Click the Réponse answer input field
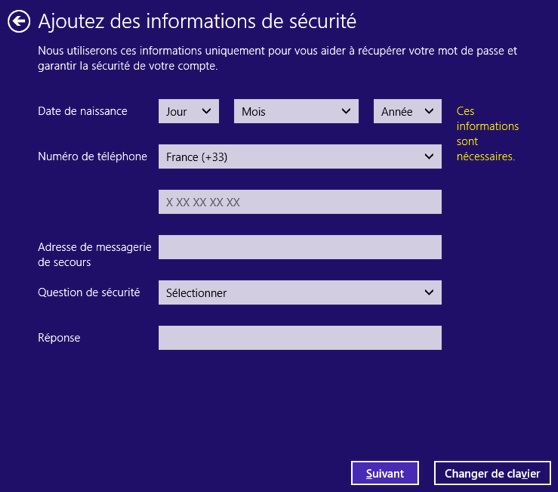 click(300, 338)
